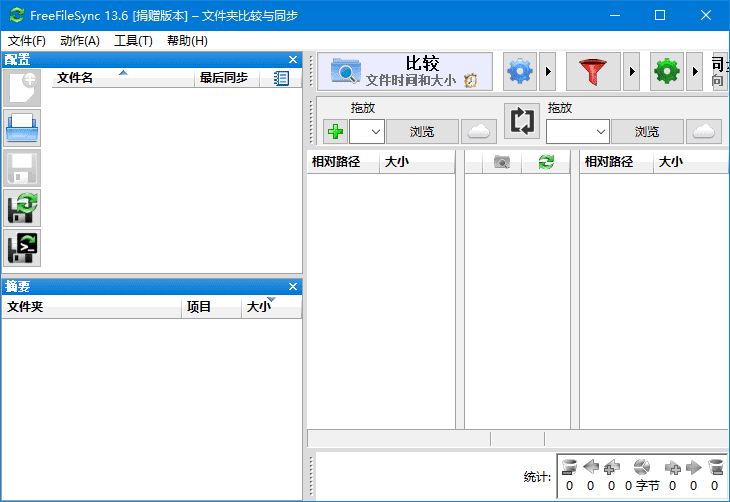The height and width of the screenshot is (502, 730).
Task: Sort by 最后同步 column header
Action: point(223,78)
